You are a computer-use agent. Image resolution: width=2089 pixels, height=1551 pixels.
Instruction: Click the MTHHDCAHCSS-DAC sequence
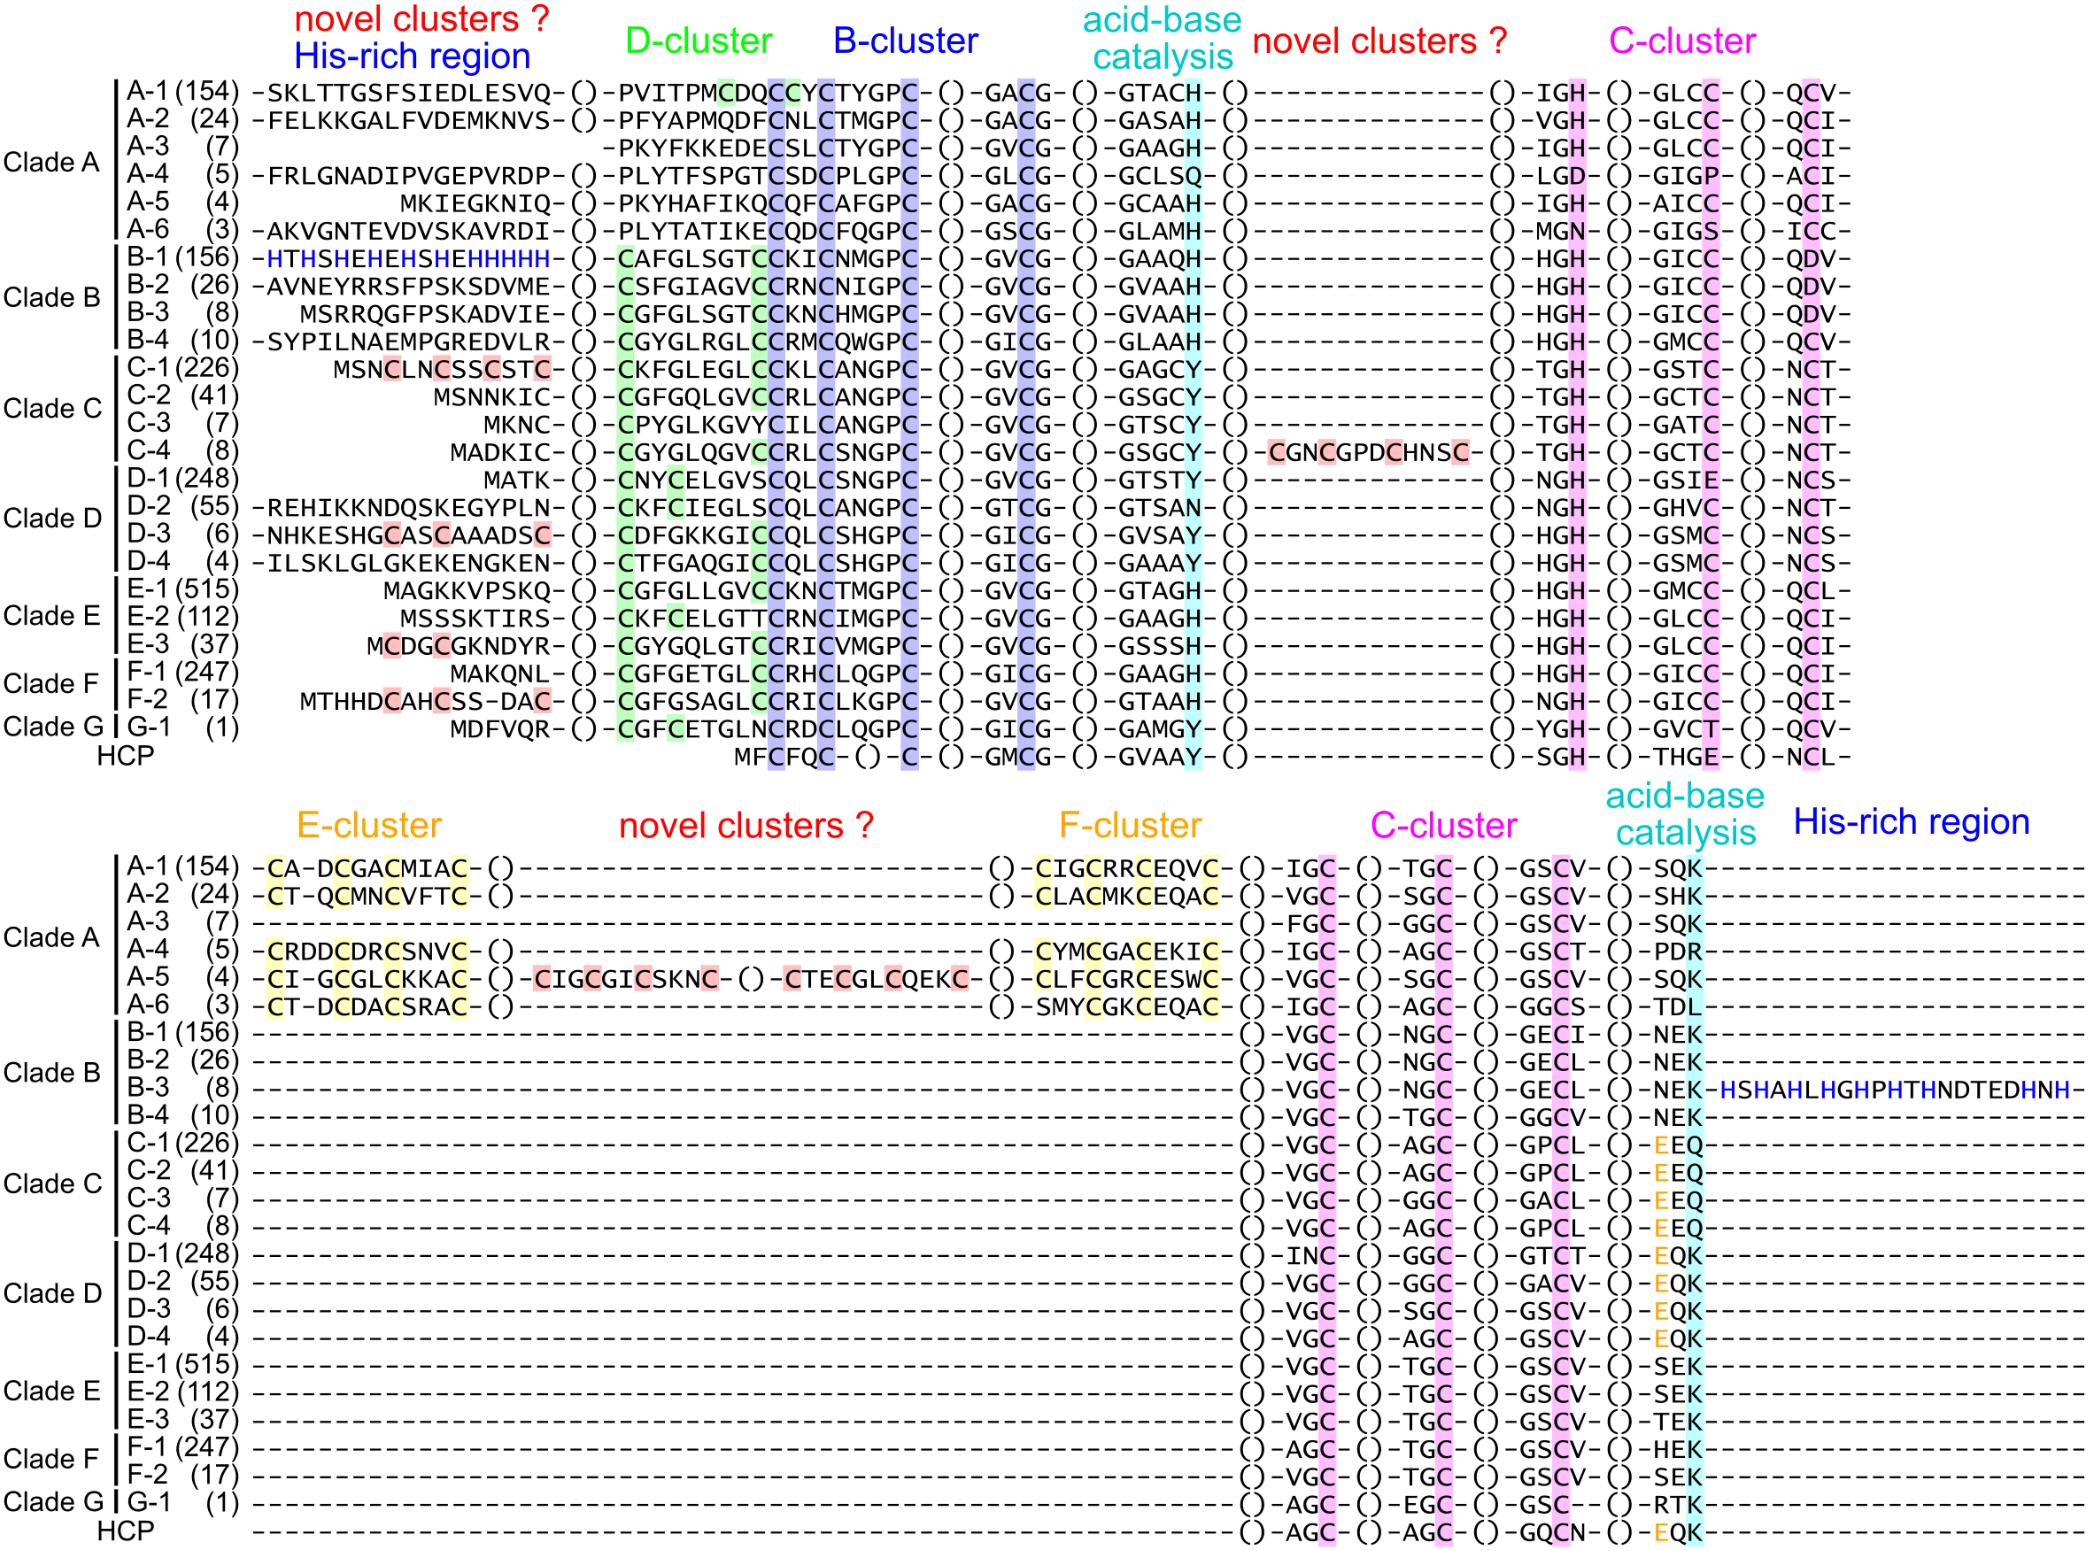click(426, 702)
